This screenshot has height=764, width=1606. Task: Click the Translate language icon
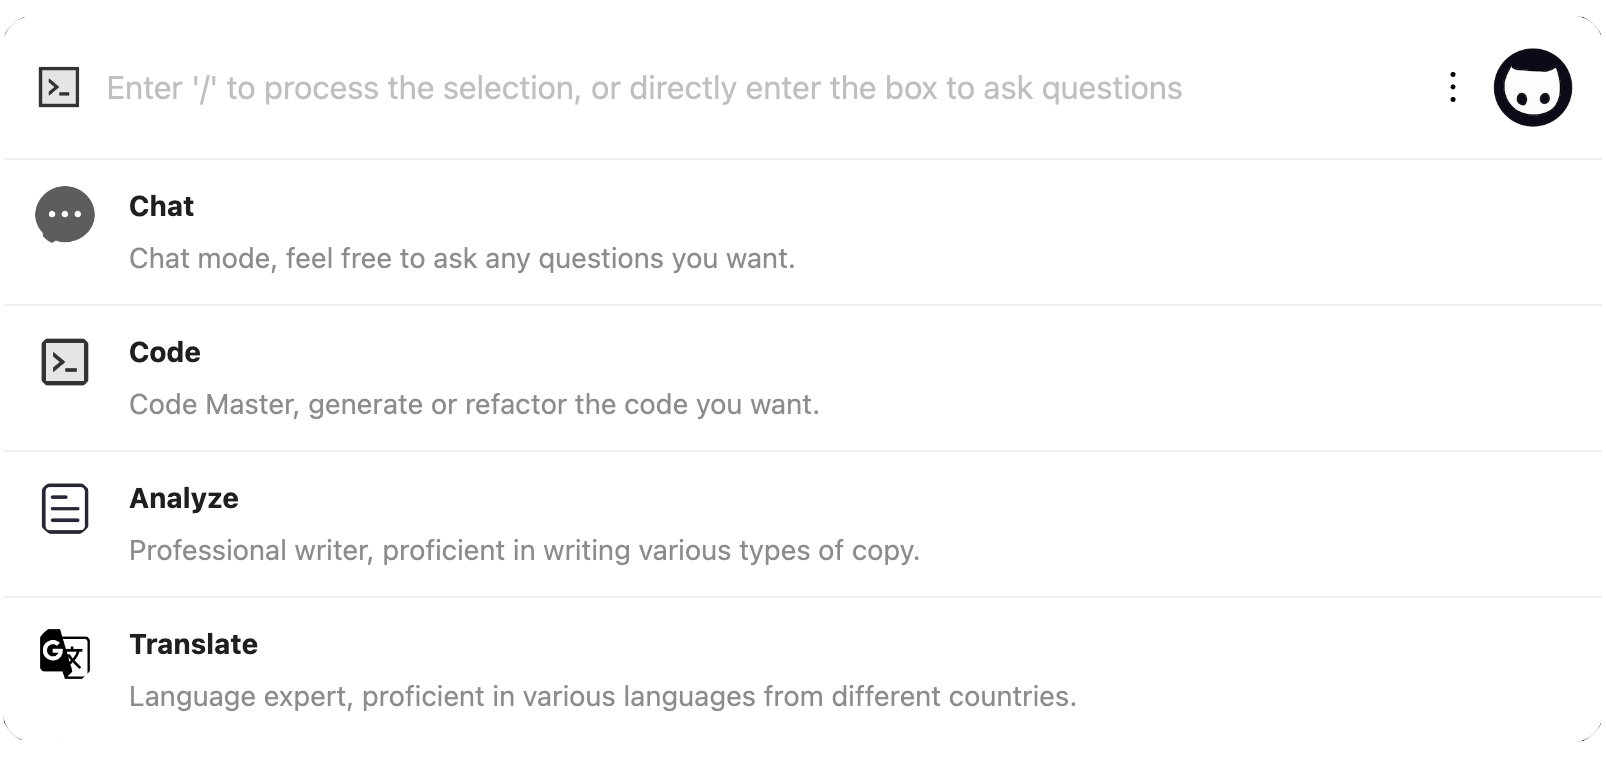point(65,654)
